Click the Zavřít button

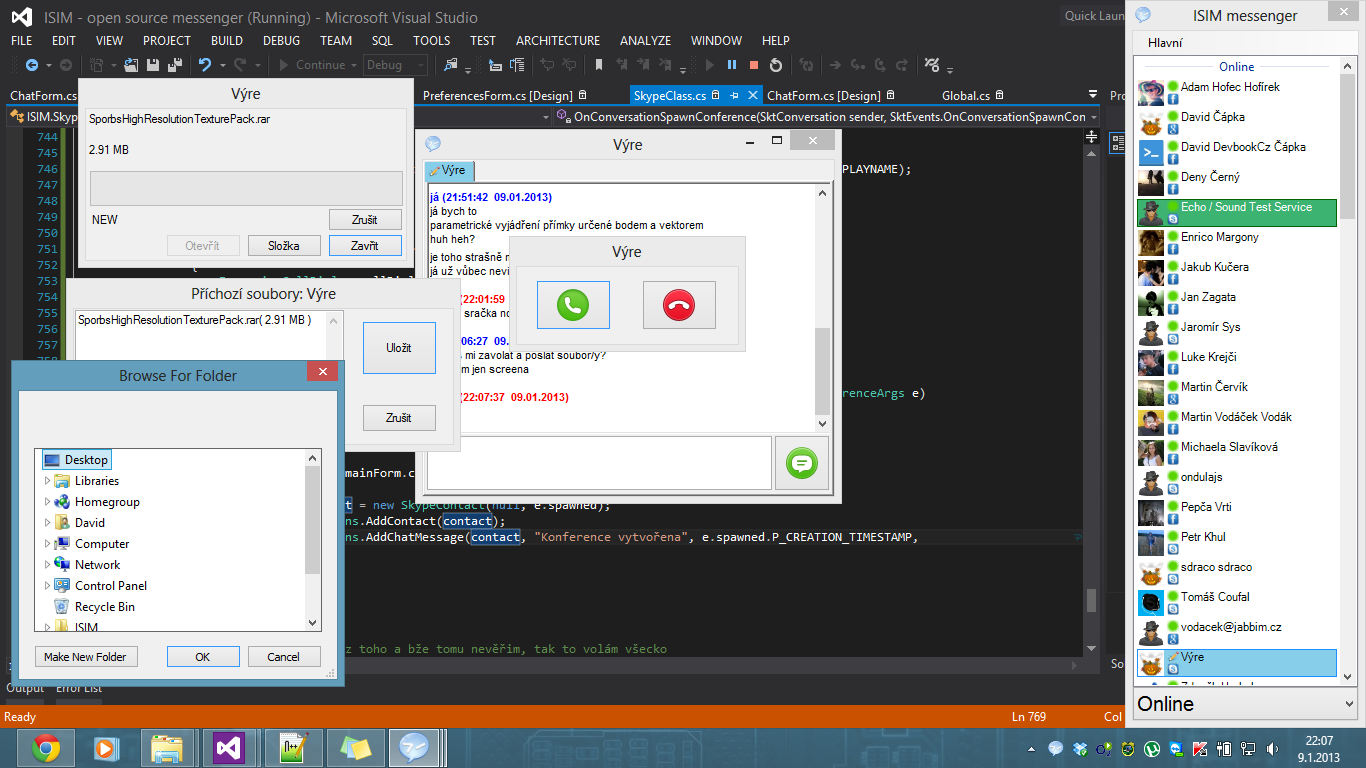pyautogui.click(x=365, y=245)
